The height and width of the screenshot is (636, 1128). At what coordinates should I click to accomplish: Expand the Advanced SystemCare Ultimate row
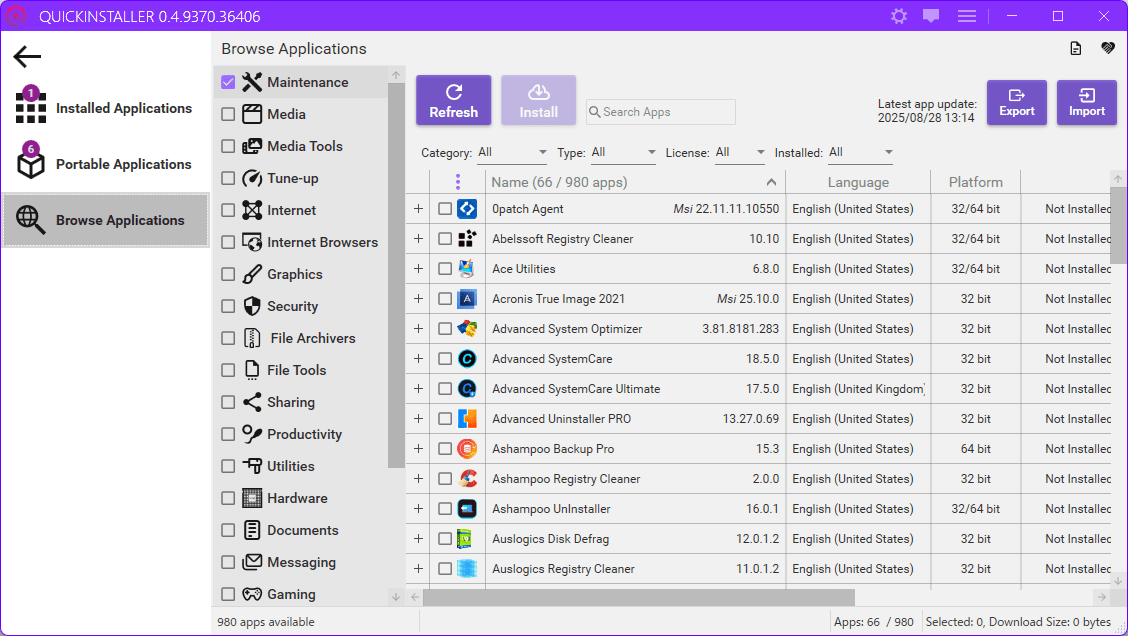pyautogui.click(x=418, y=389)
